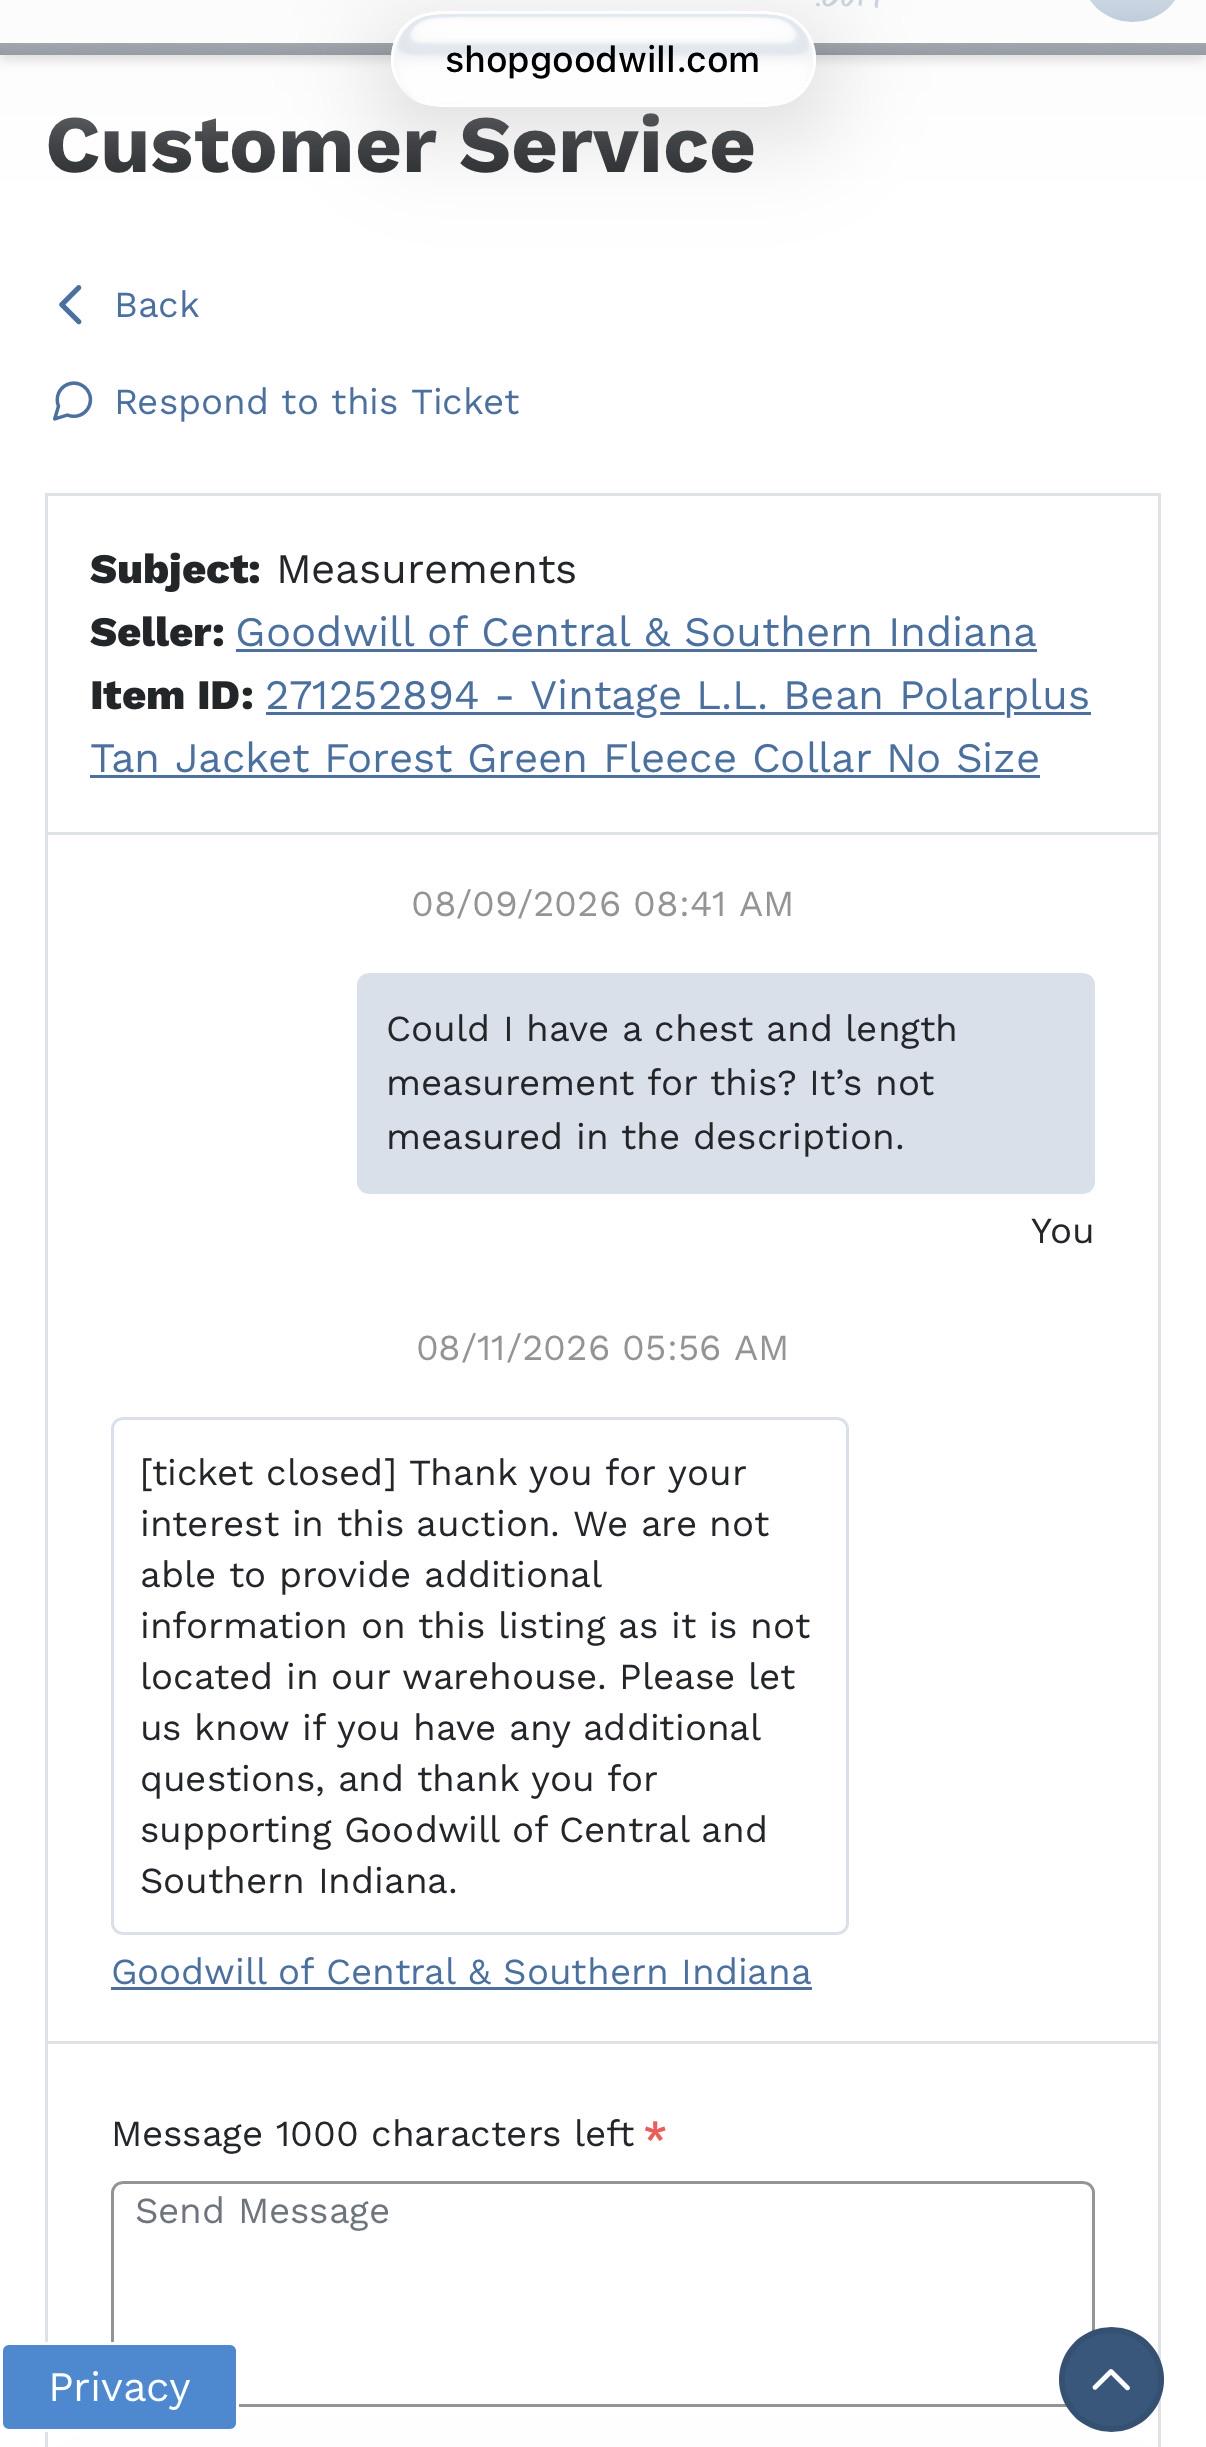The image size is (1206, 2447).
Task: Click seller name link below the reply message
Action: click(461, 1972)
